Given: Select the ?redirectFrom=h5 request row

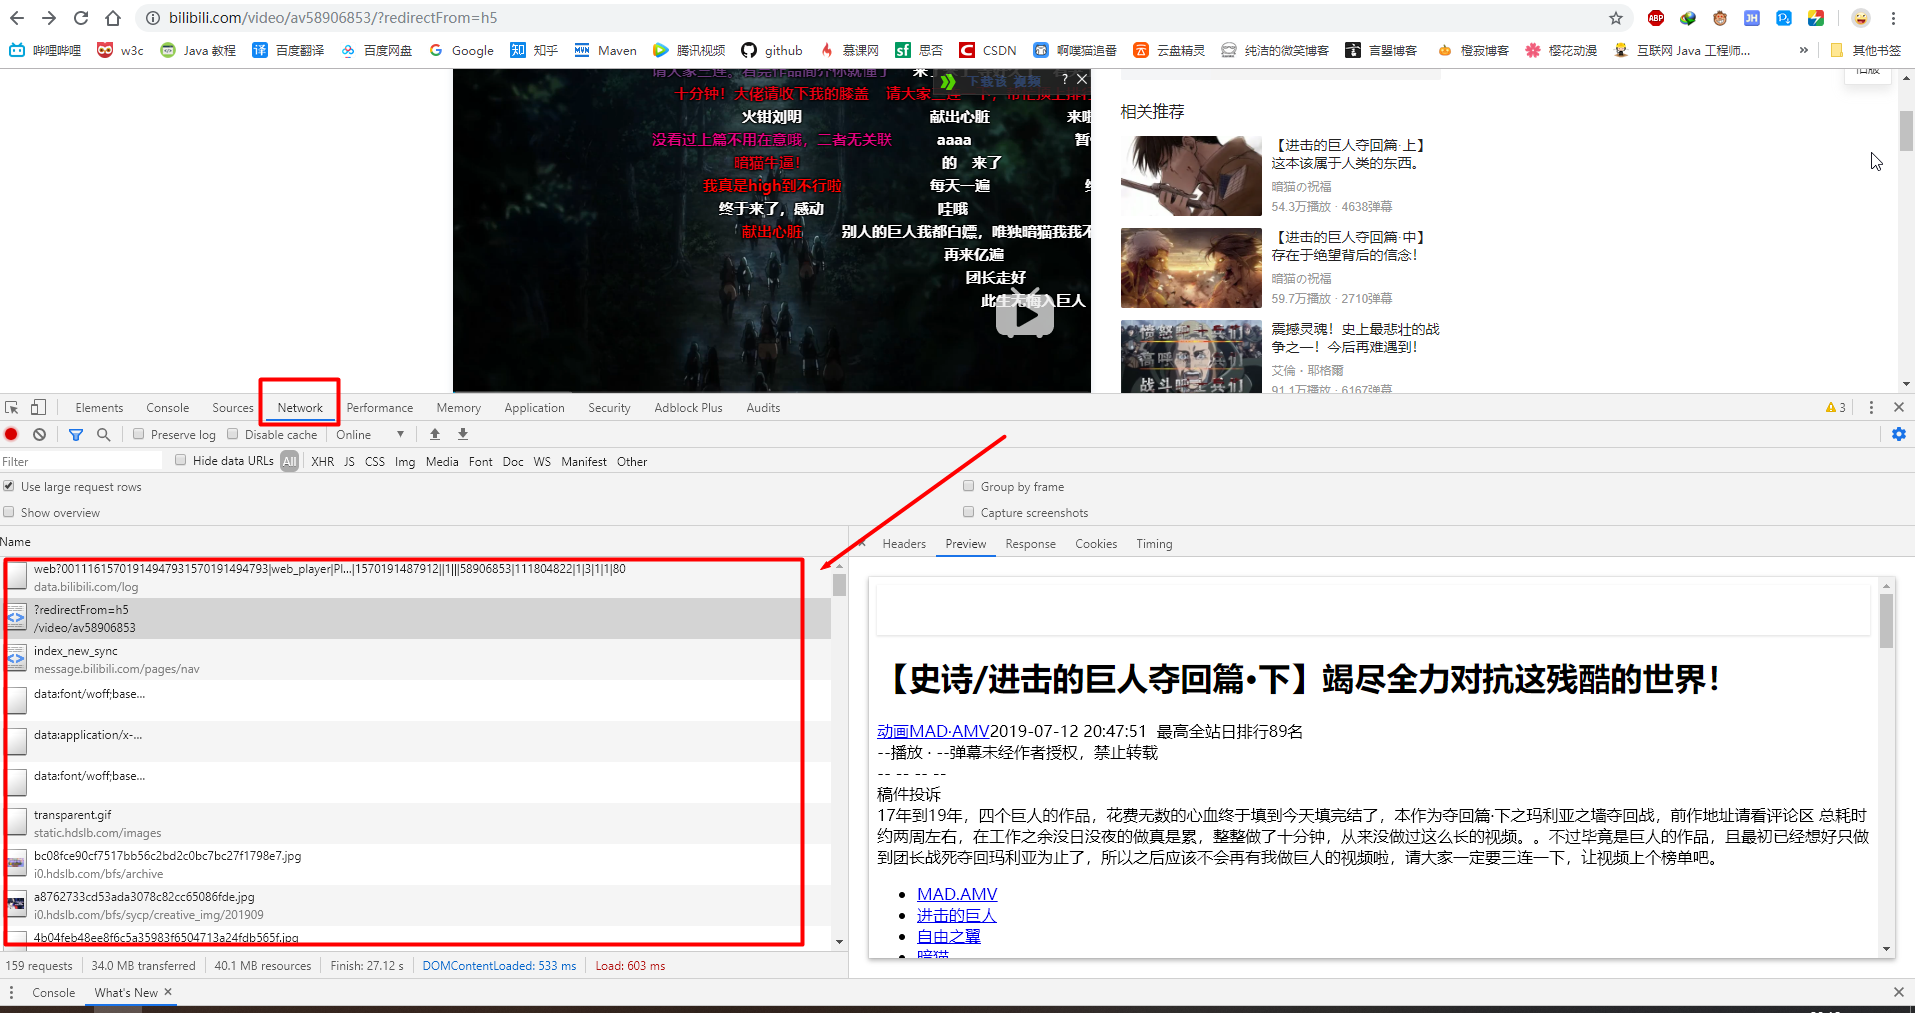Looking at the screenshot, I should (415, 619).
